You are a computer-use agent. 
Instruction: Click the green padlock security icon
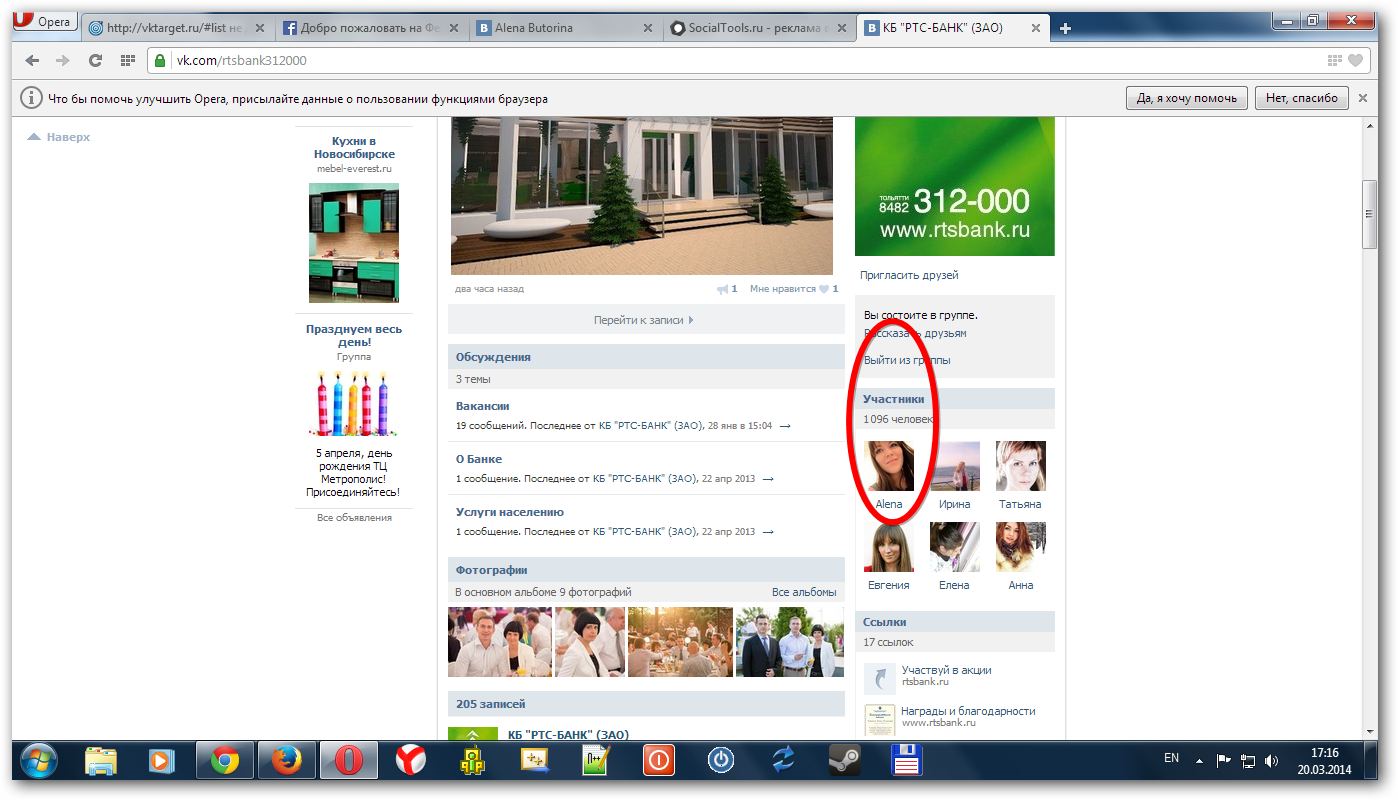[x=160, y=60]
